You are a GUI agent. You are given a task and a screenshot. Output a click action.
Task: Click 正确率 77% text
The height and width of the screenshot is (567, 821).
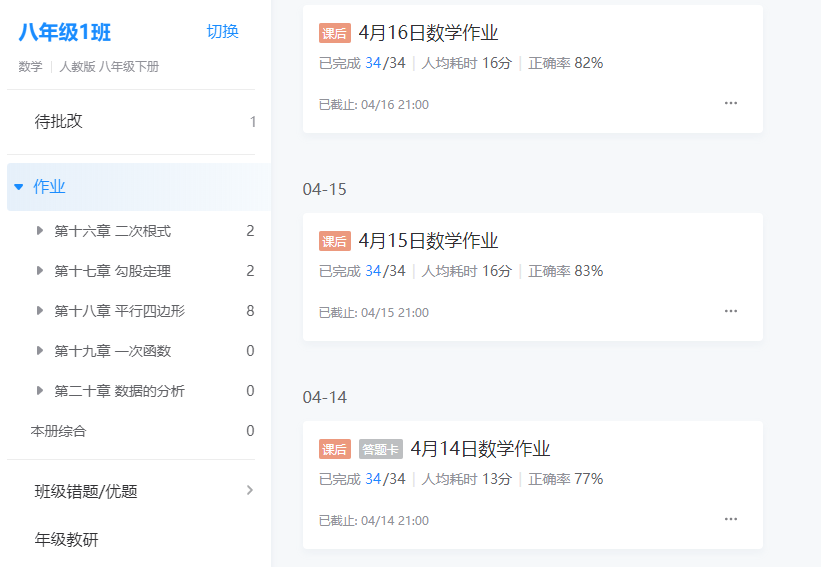pyautogui.click(x=565, y=479)
